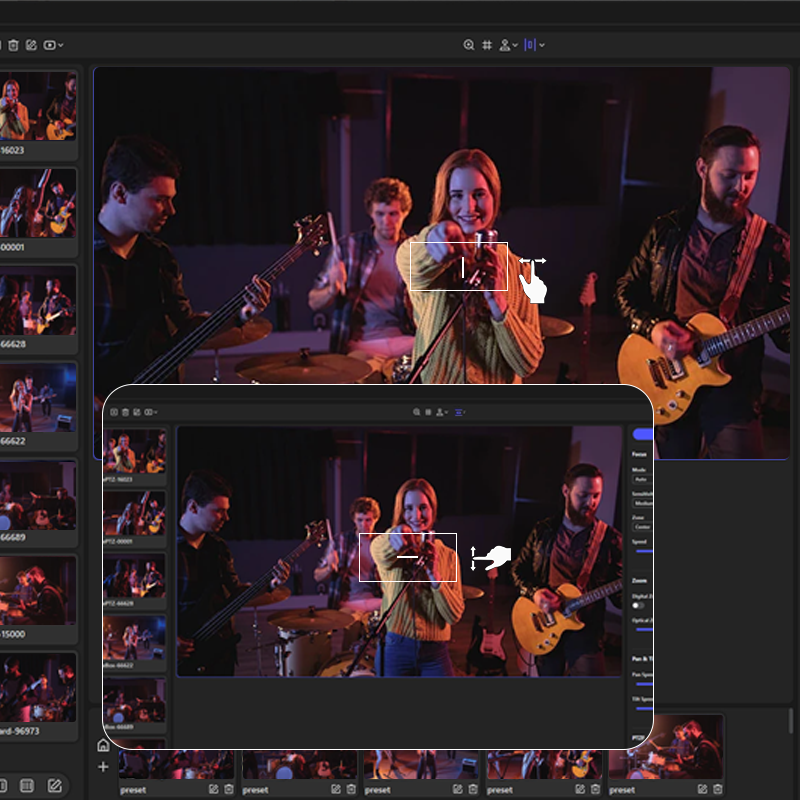Viewport: 800px width, 800px height.
Task: Open the Focus Mode 'Auto' dropdown in the inset panel
Action: [x=641, y=479]
